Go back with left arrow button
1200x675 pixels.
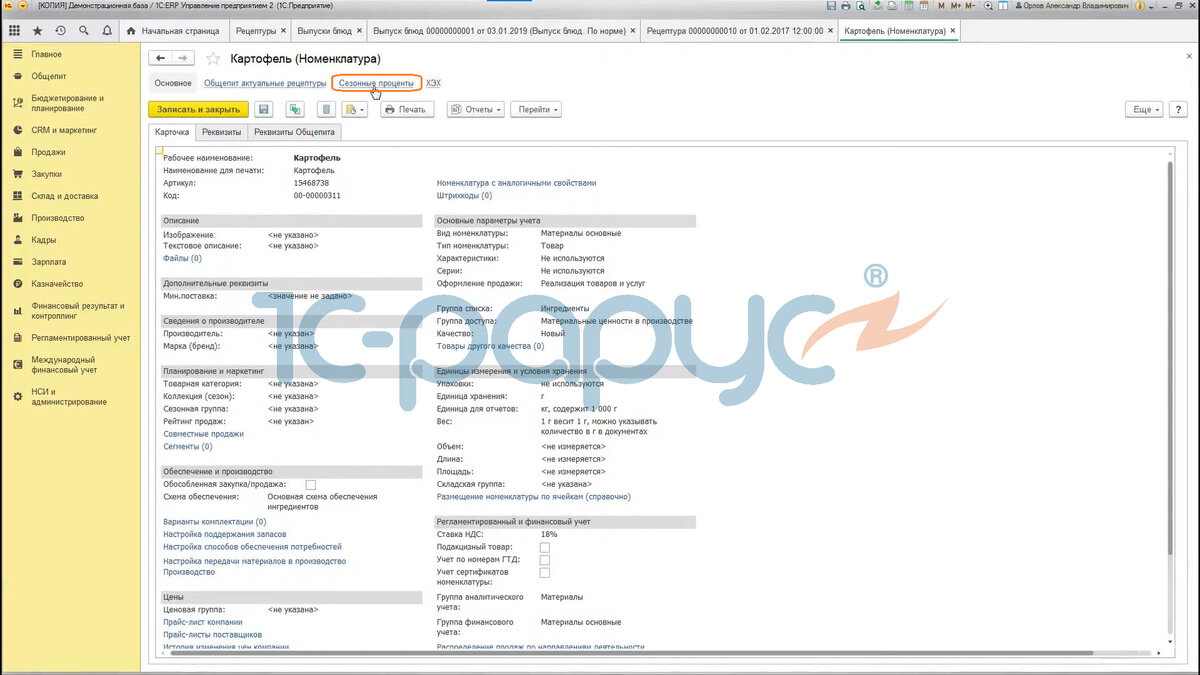[161, 59]
